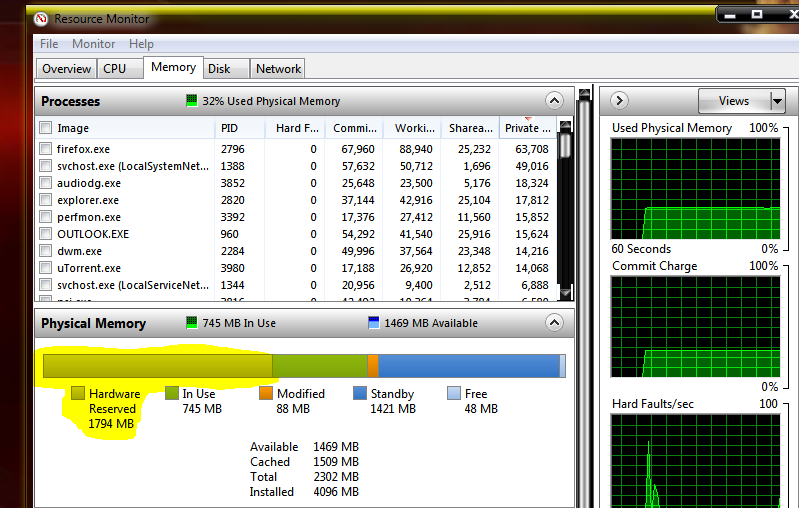Switch to the Overview tab

coord(66,69)
